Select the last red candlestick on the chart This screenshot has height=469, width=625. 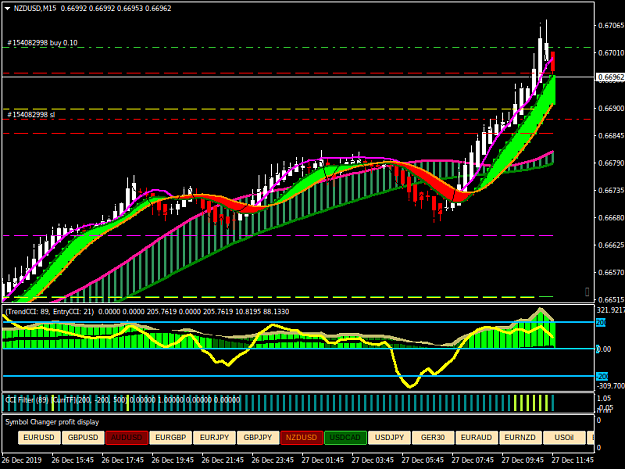point(553,62)
